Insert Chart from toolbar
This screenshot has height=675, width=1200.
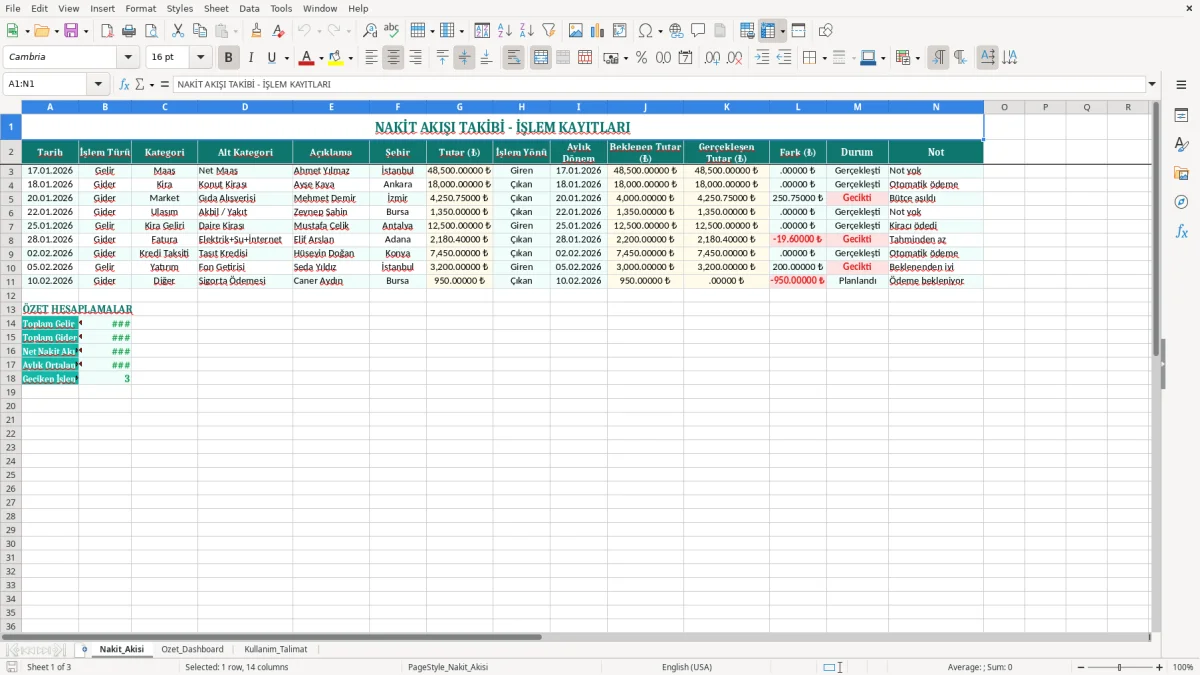[597, 31]
